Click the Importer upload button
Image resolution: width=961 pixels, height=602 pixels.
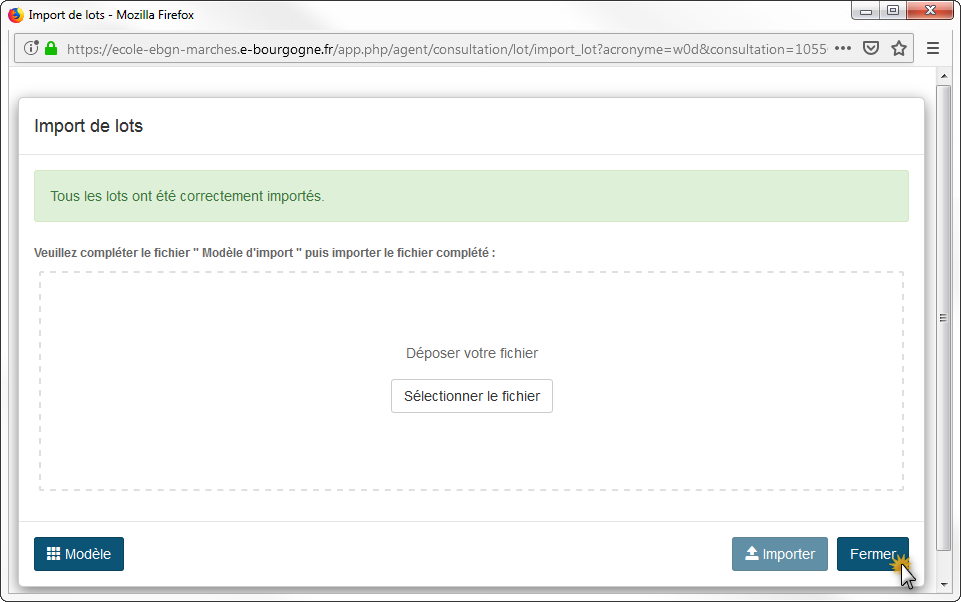(779, 554)
